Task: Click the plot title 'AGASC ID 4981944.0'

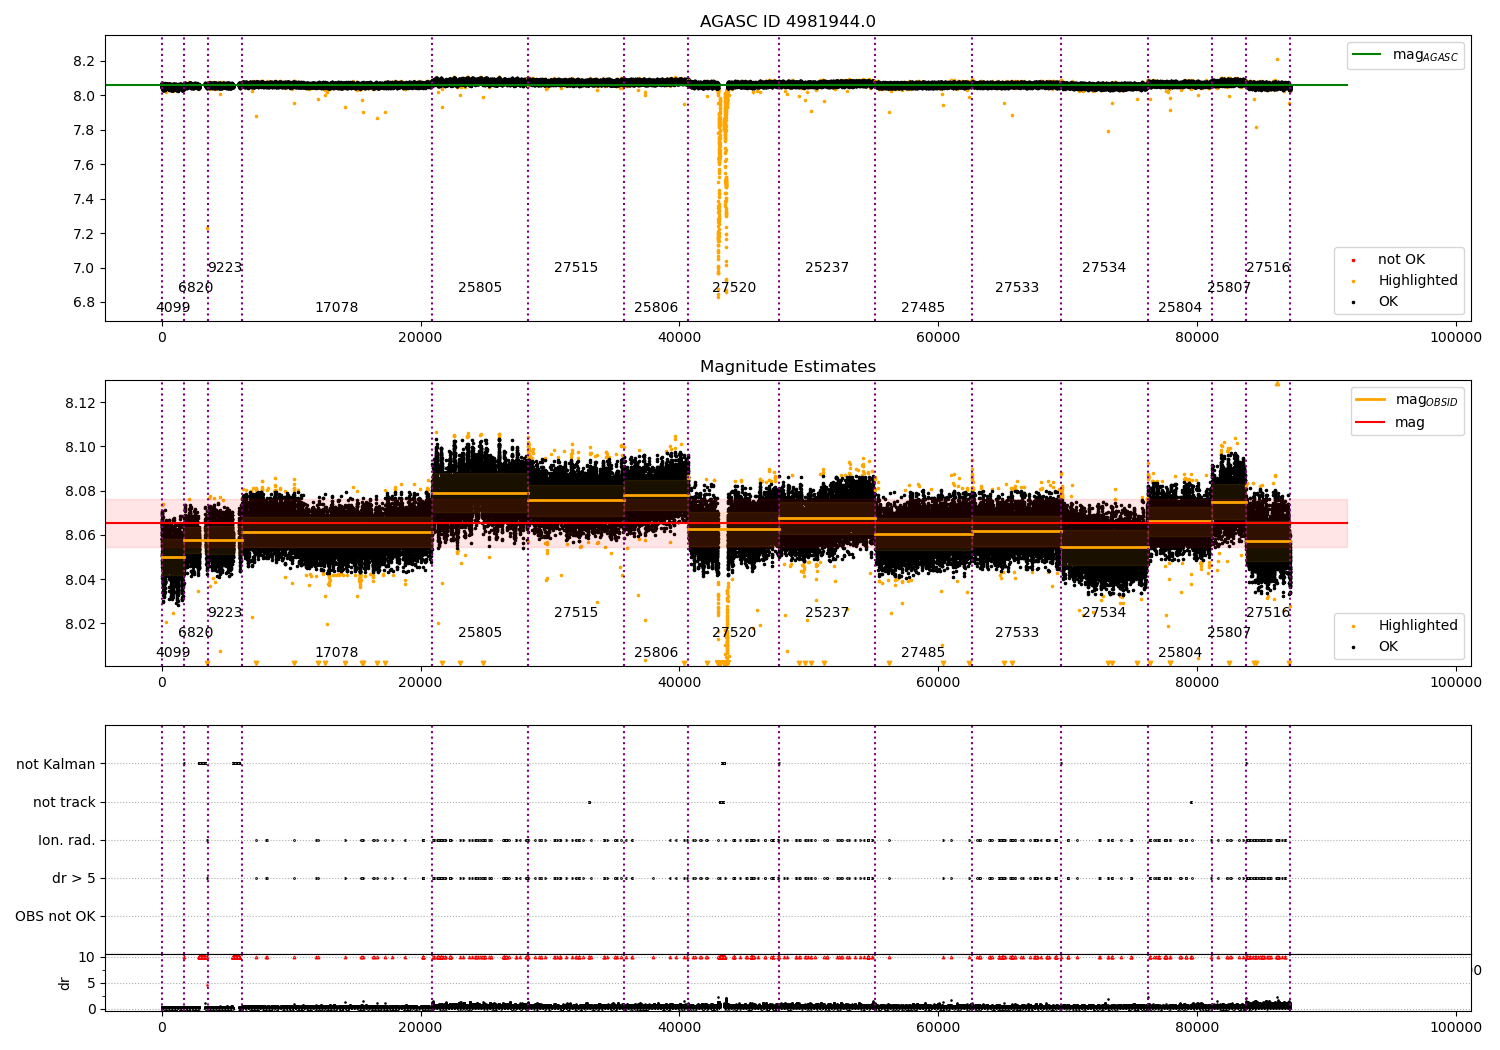Action: (787, 22)
